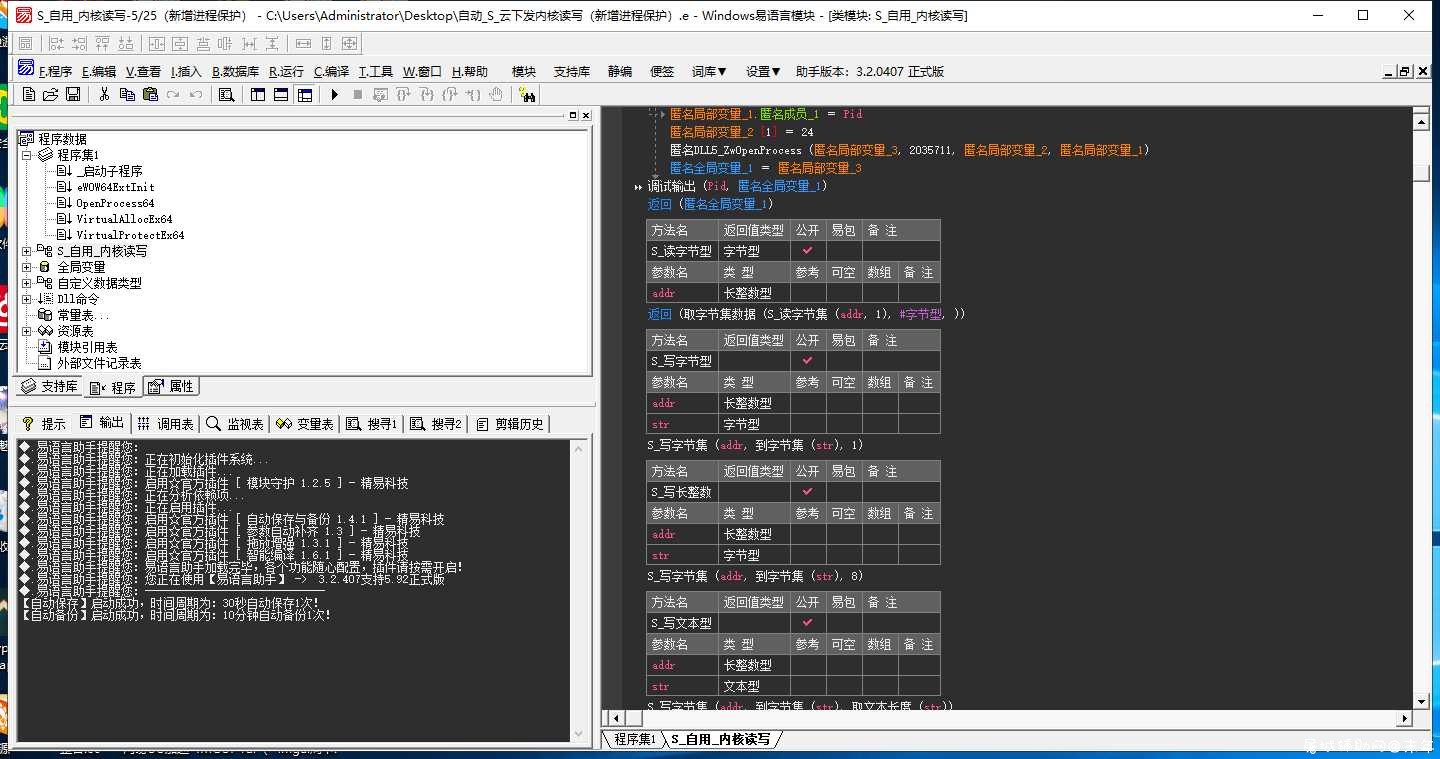Select the _启动子程序 subroutine
The height and width of the screenshot is (759, 1440).
108,171
